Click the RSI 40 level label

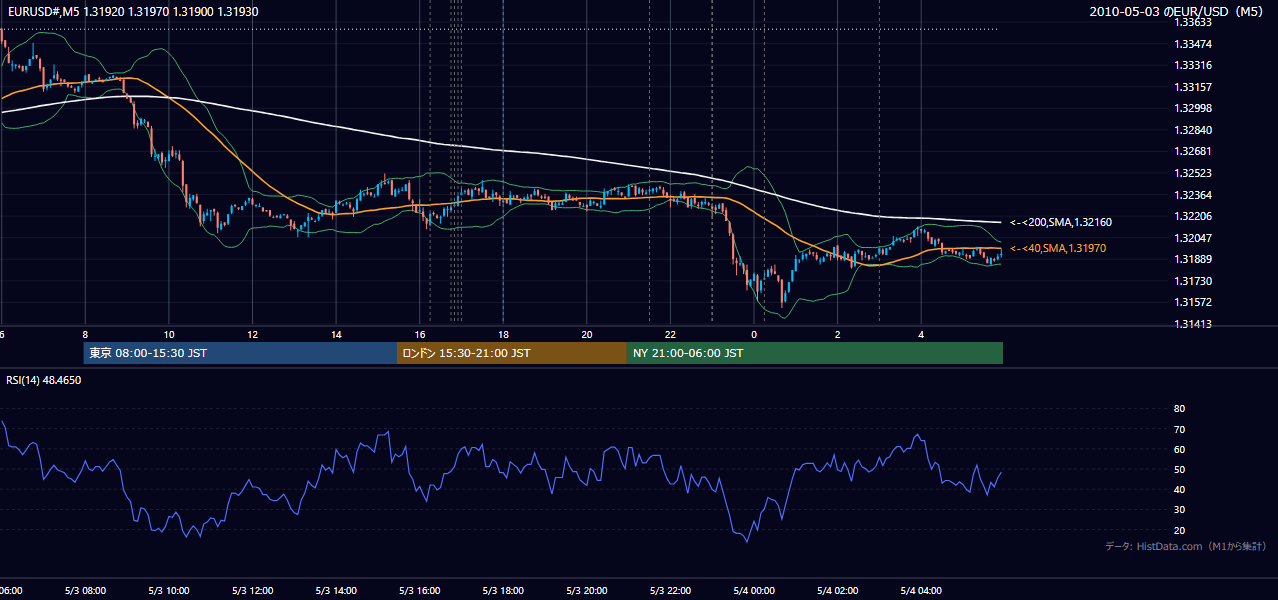1179,489
